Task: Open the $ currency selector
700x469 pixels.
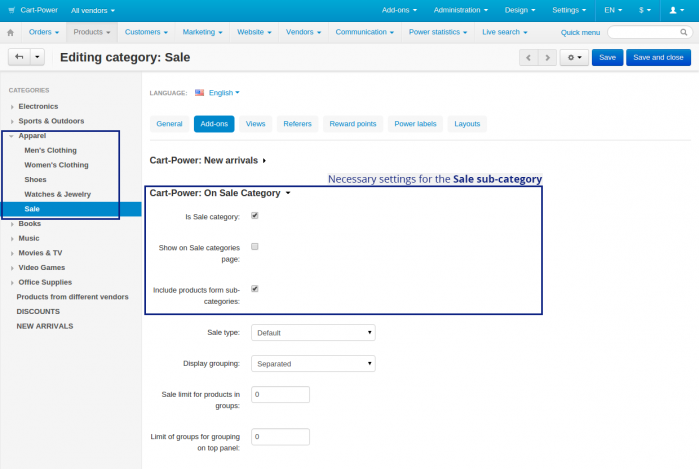Action: pos(645,10)
